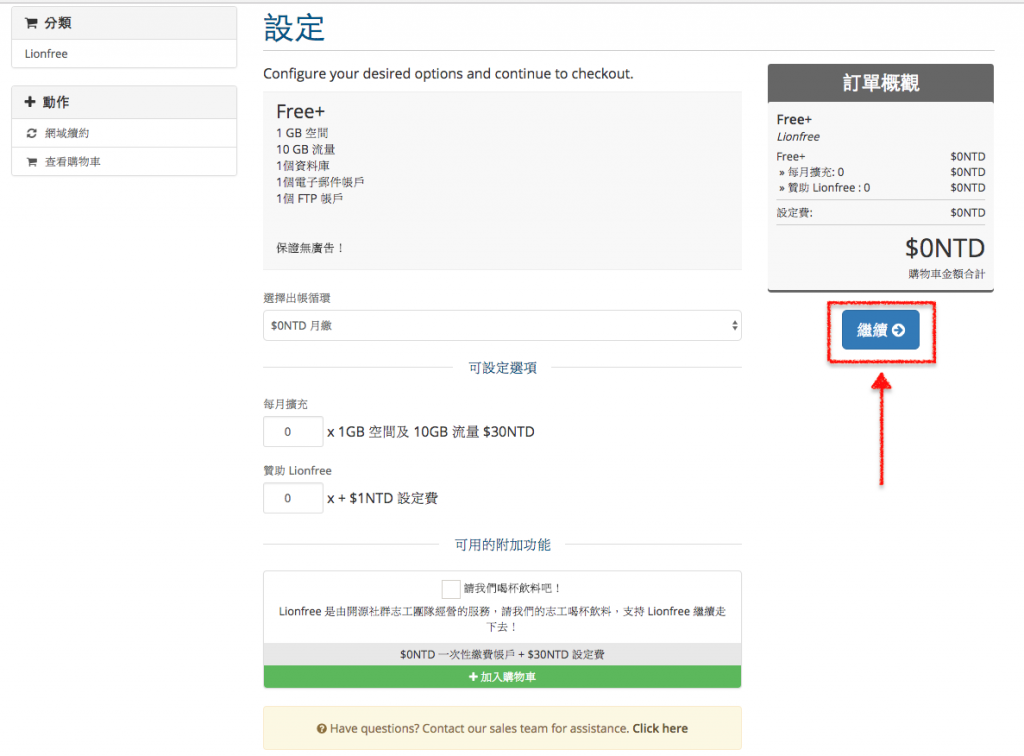Viewport: 1024px width, 756px height.
Task: Click the $0NTD 一次性繳費帳戶 pricing line
Action: pos(502,654)
